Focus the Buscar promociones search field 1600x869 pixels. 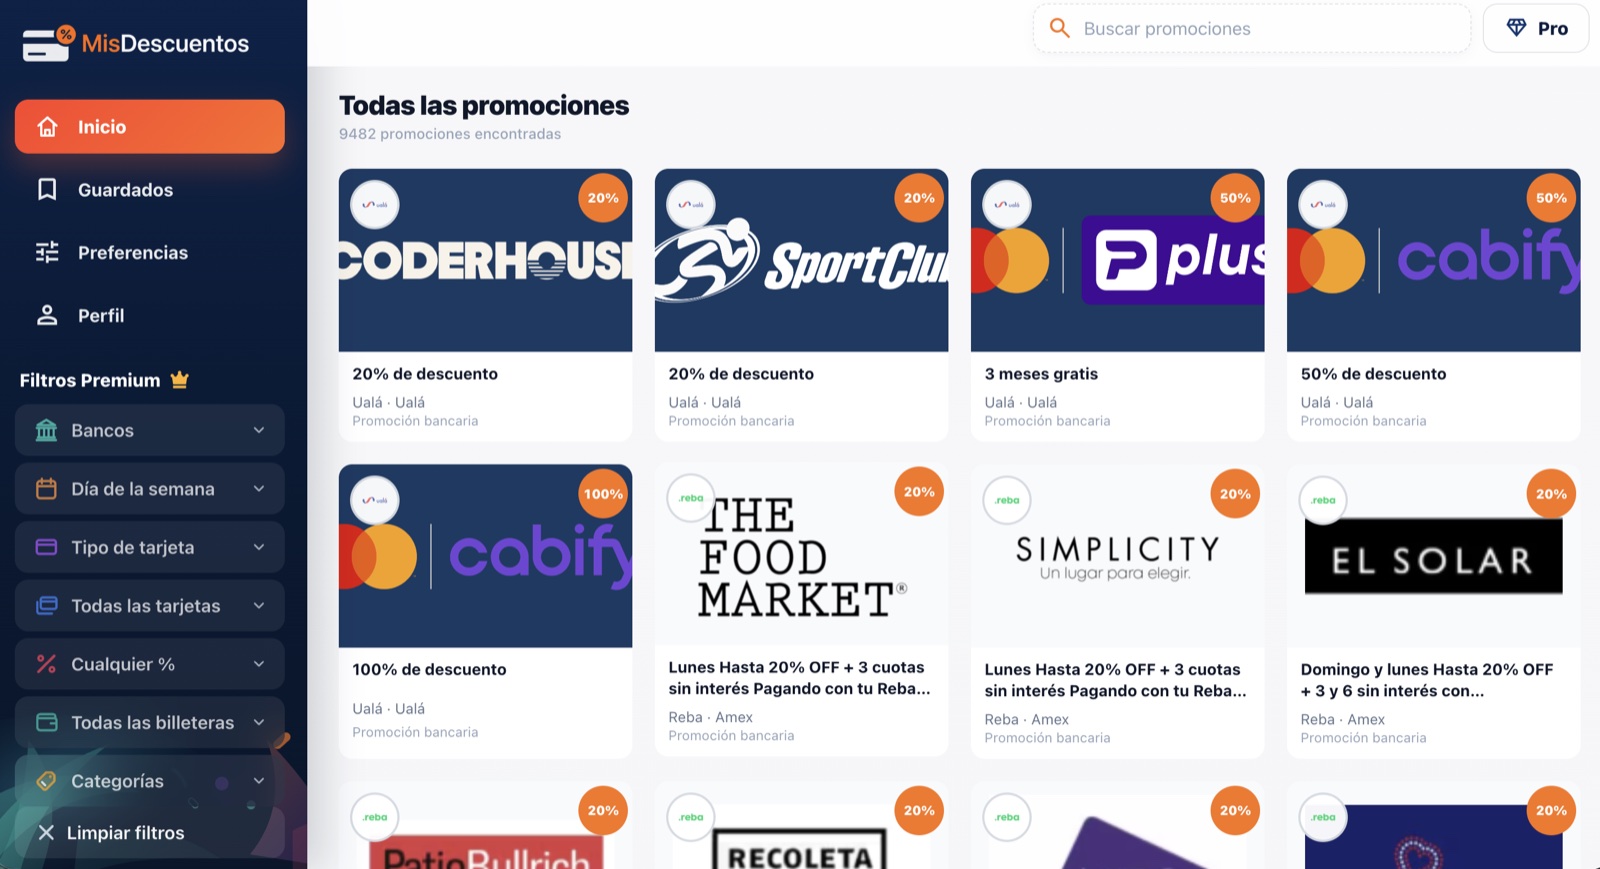coord(1252,28)
